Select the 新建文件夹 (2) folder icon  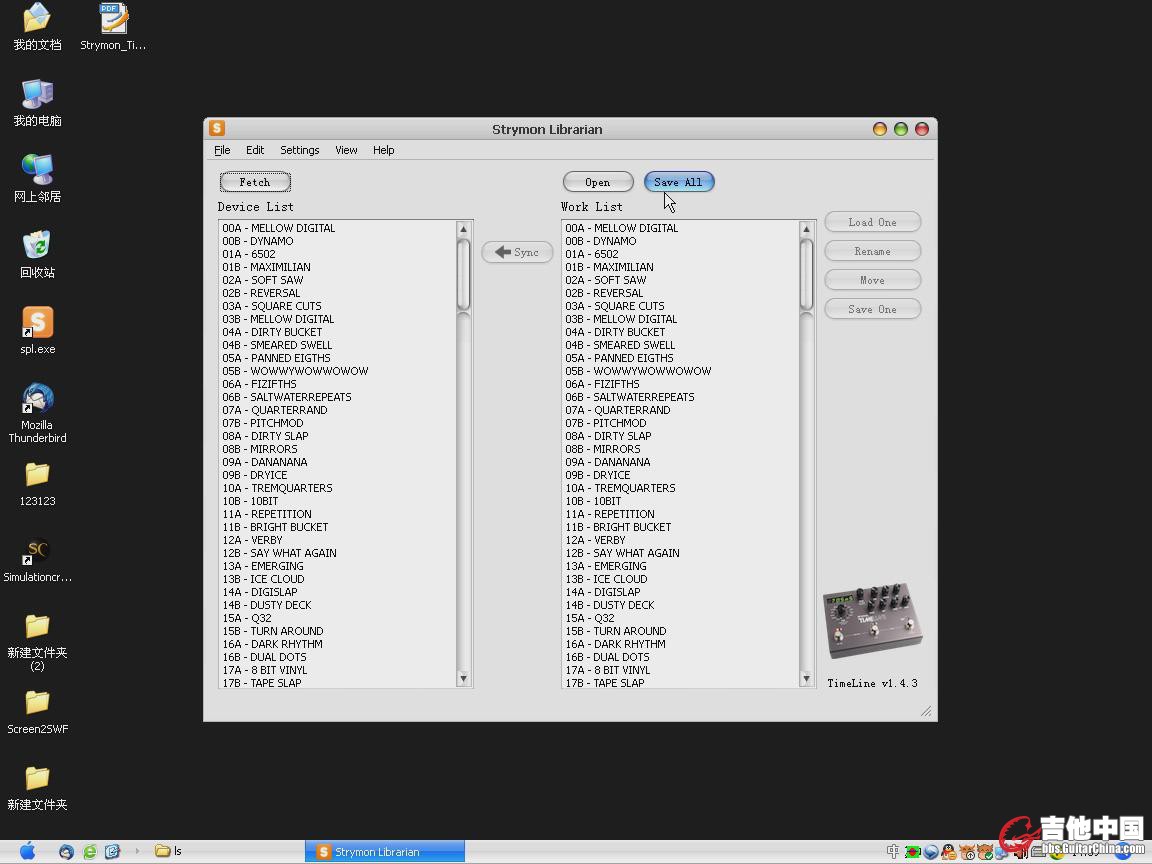37,643
